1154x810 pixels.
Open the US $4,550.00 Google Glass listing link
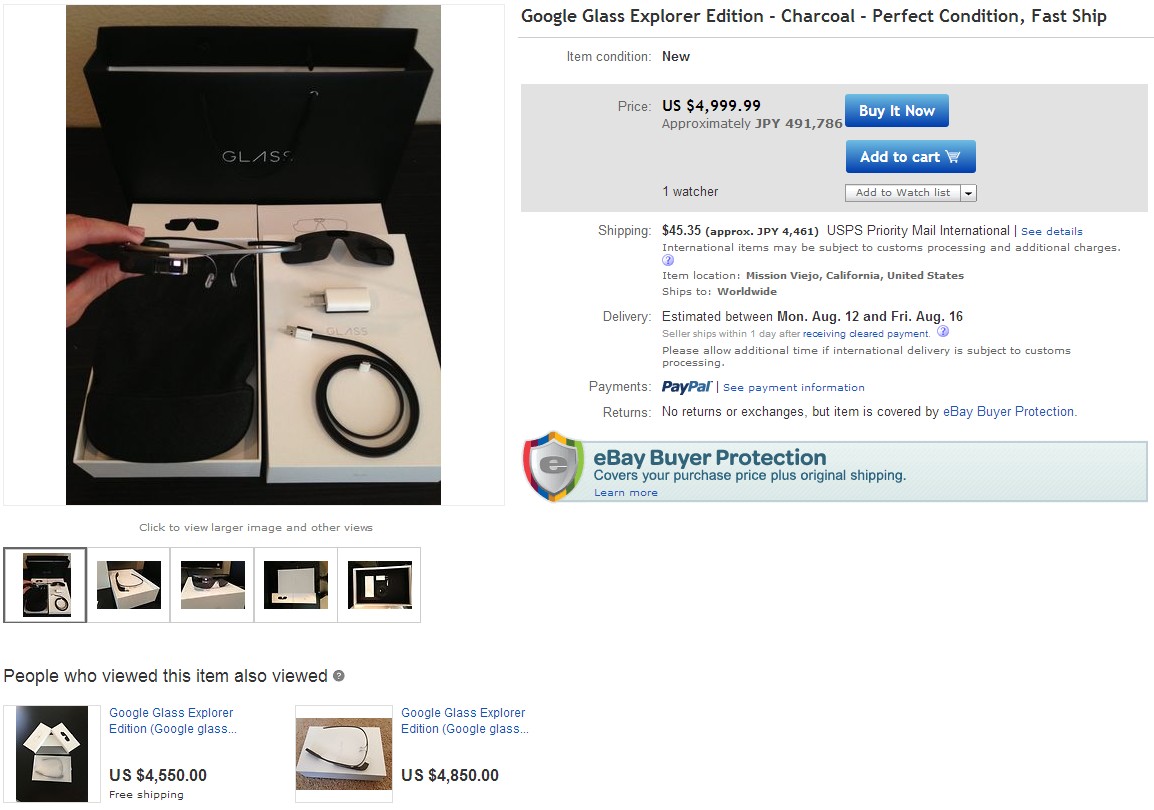[x=171, y=721]
